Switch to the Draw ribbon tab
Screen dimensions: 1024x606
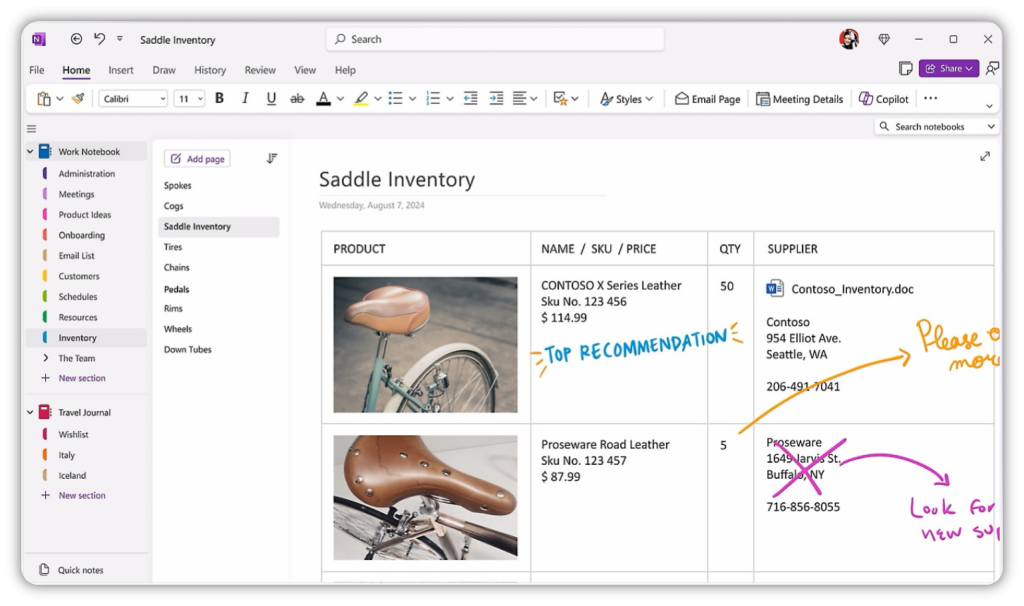(x=163, y=70)
